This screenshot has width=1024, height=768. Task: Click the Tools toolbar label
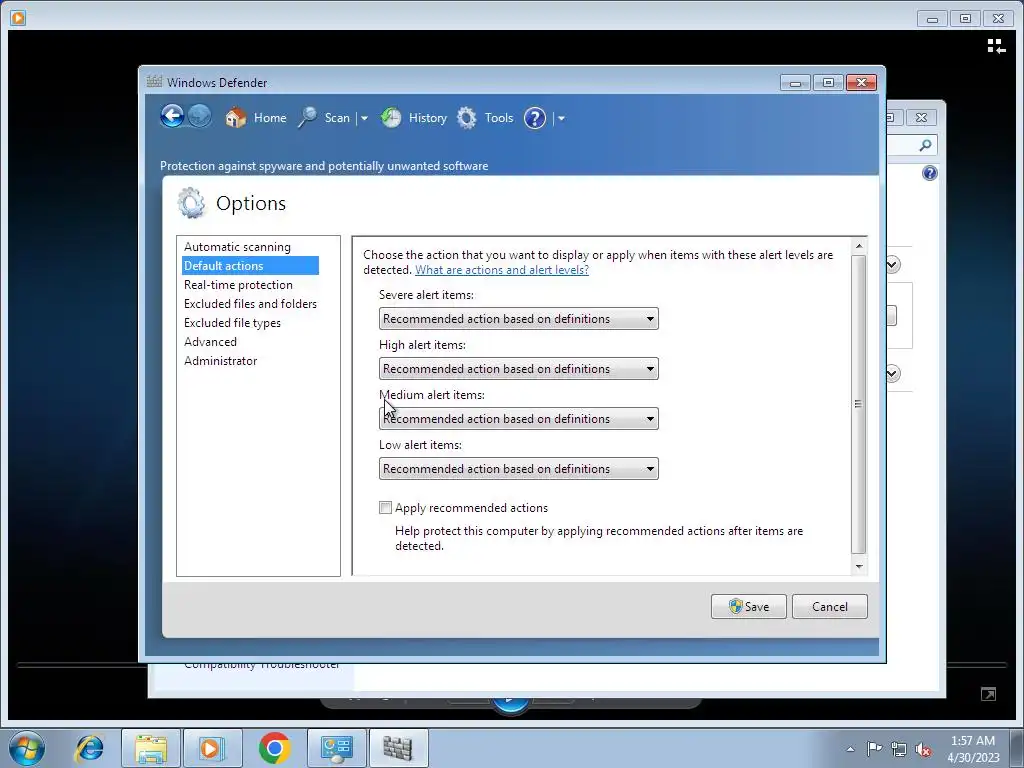point(499,118)
